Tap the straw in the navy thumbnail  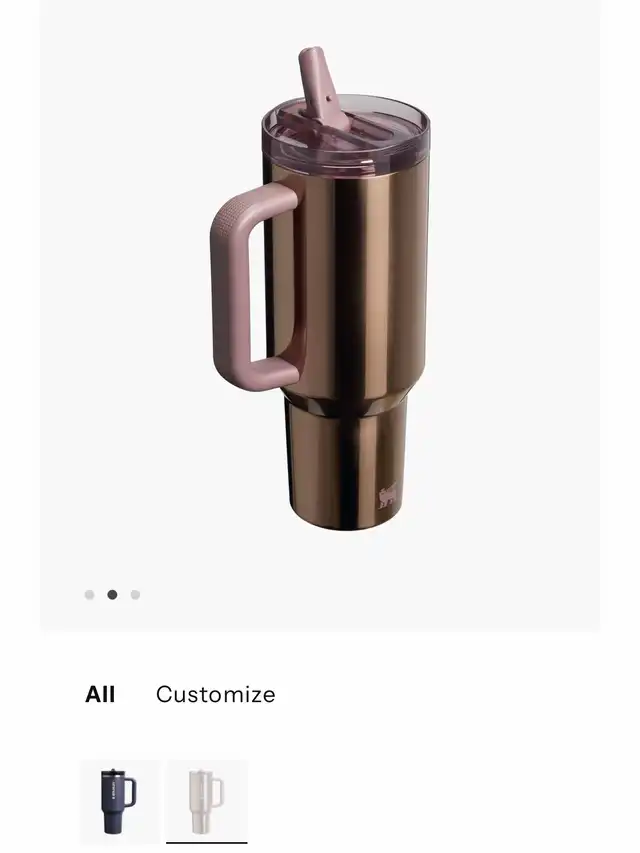(112, 772)
